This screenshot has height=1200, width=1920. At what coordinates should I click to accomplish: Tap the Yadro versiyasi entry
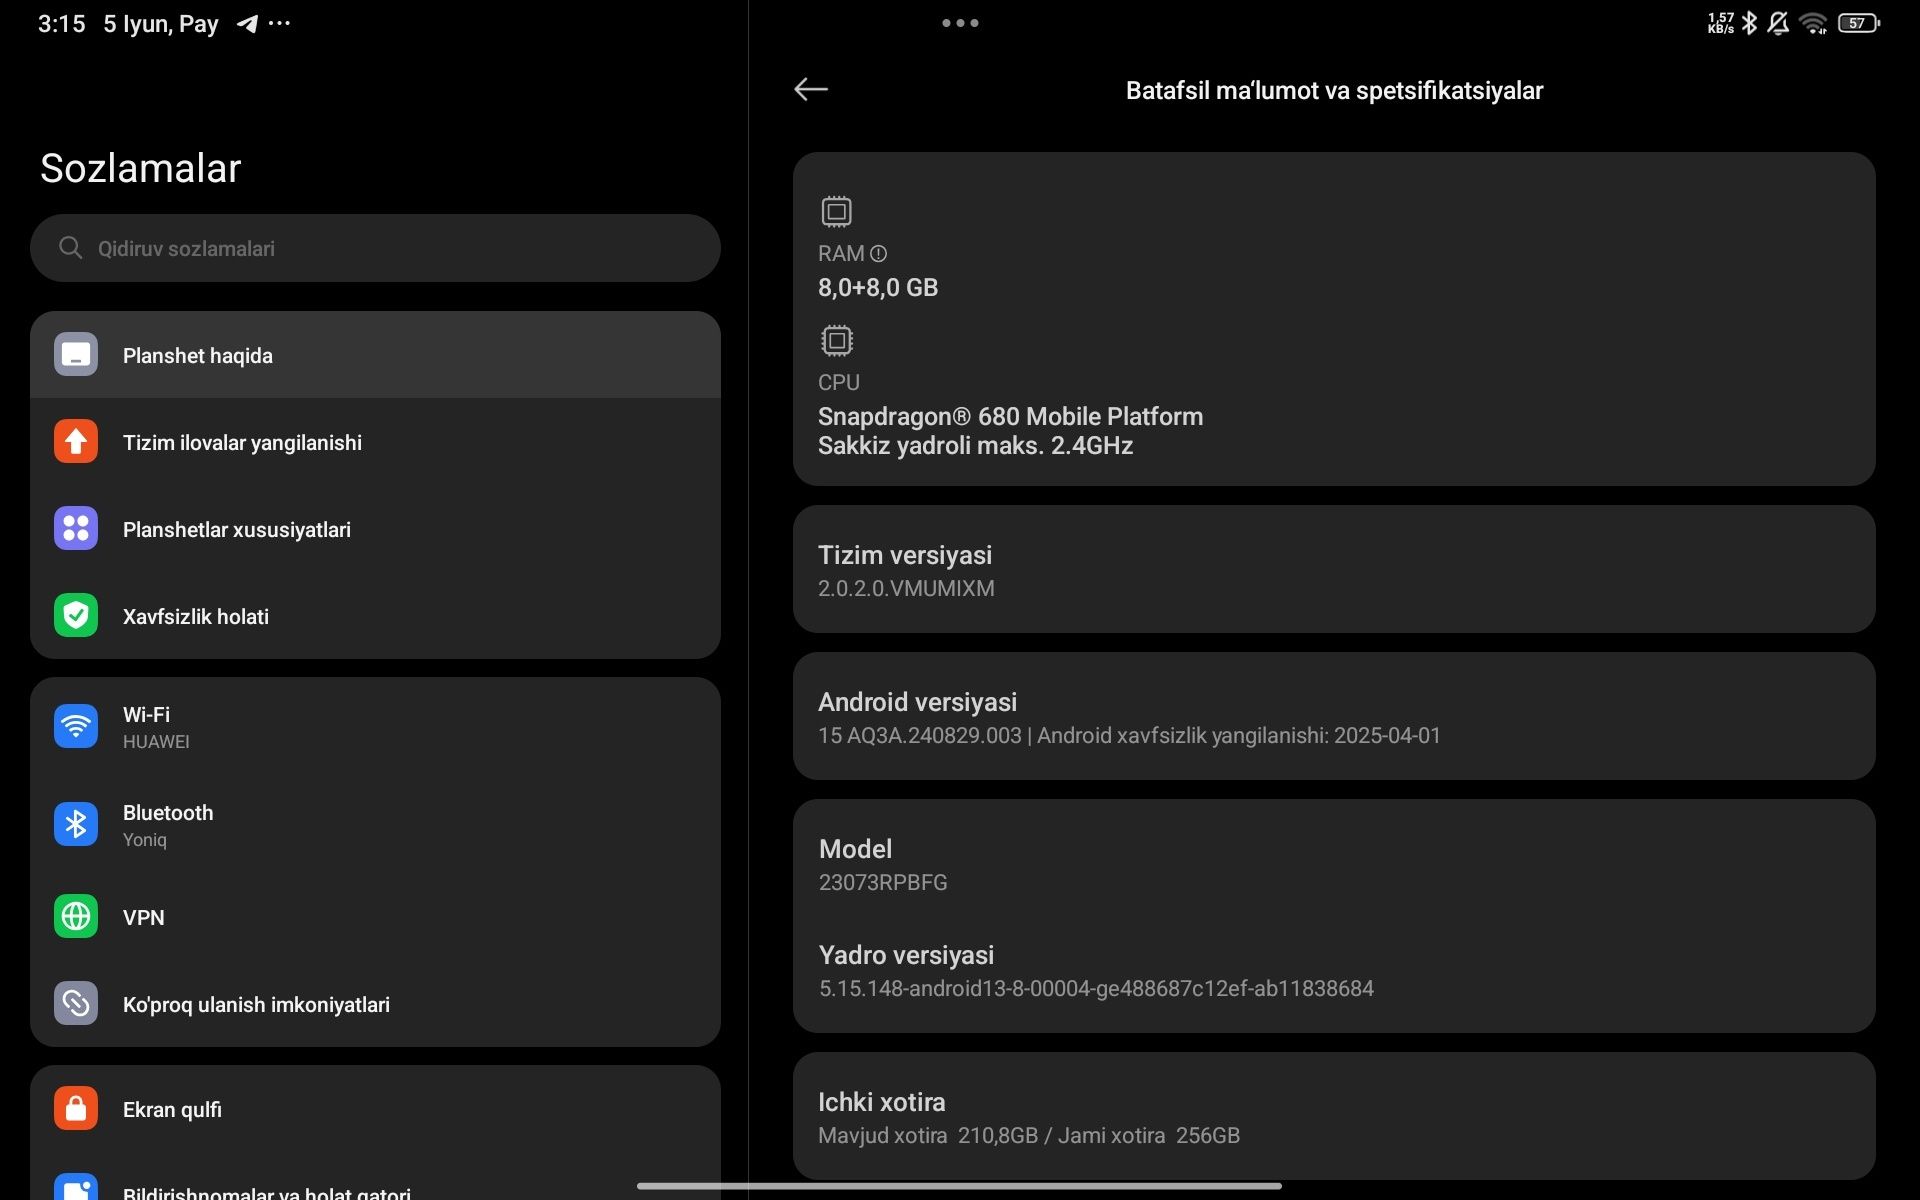1334,971
